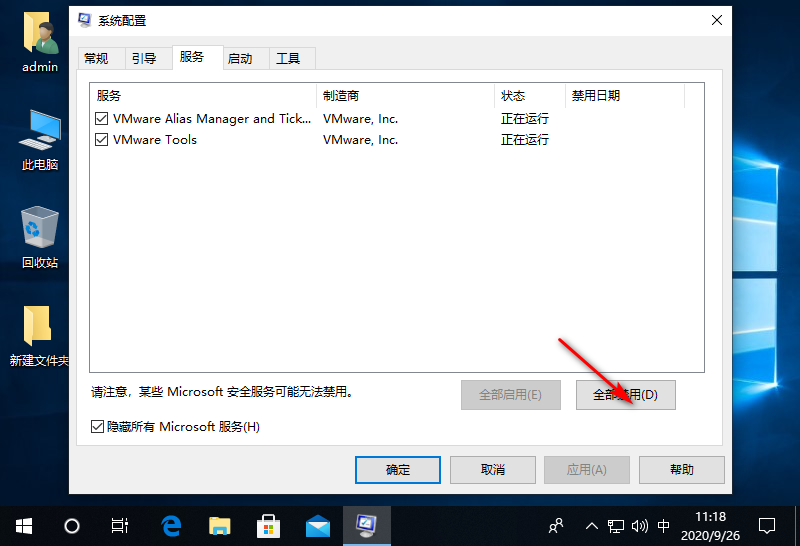Open File Explorer from taskbar
This screenshot has width=800, height=546.
(220, 524)
